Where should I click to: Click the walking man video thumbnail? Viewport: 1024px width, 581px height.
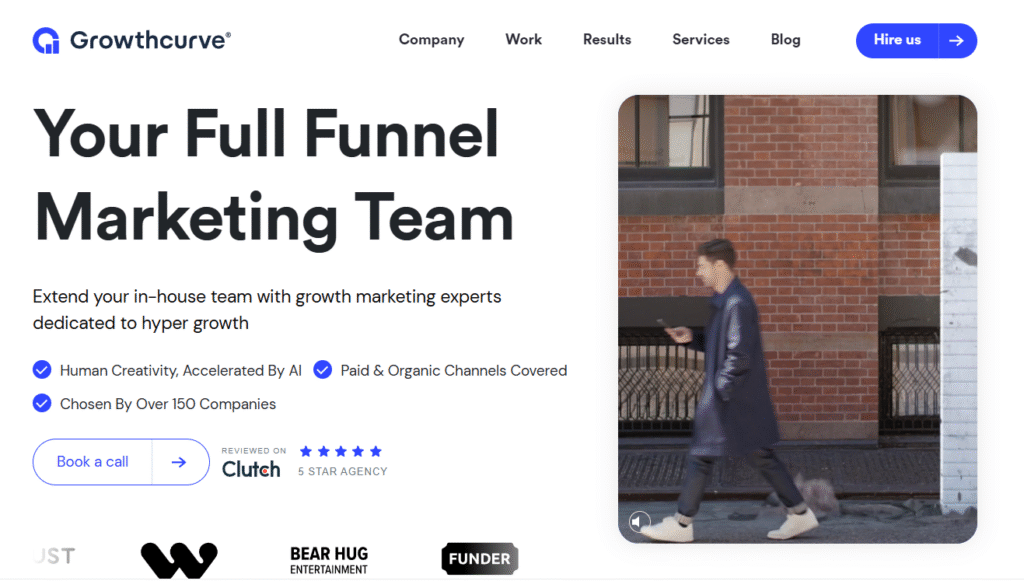(797, 319)
